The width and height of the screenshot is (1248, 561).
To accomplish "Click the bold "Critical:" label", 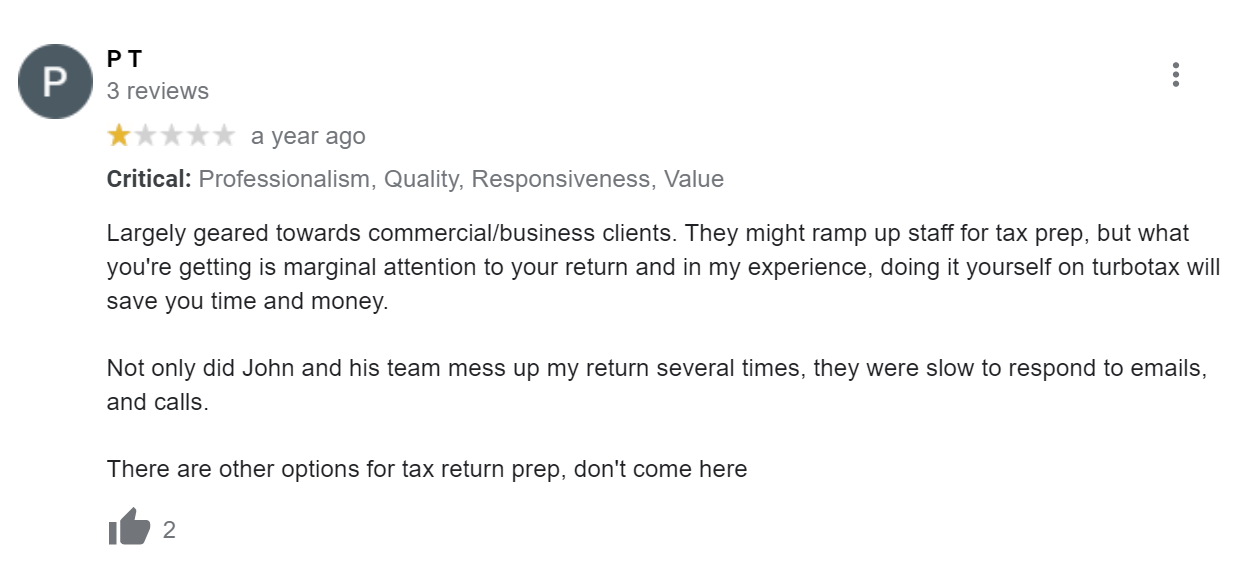I will pos(148,179).
